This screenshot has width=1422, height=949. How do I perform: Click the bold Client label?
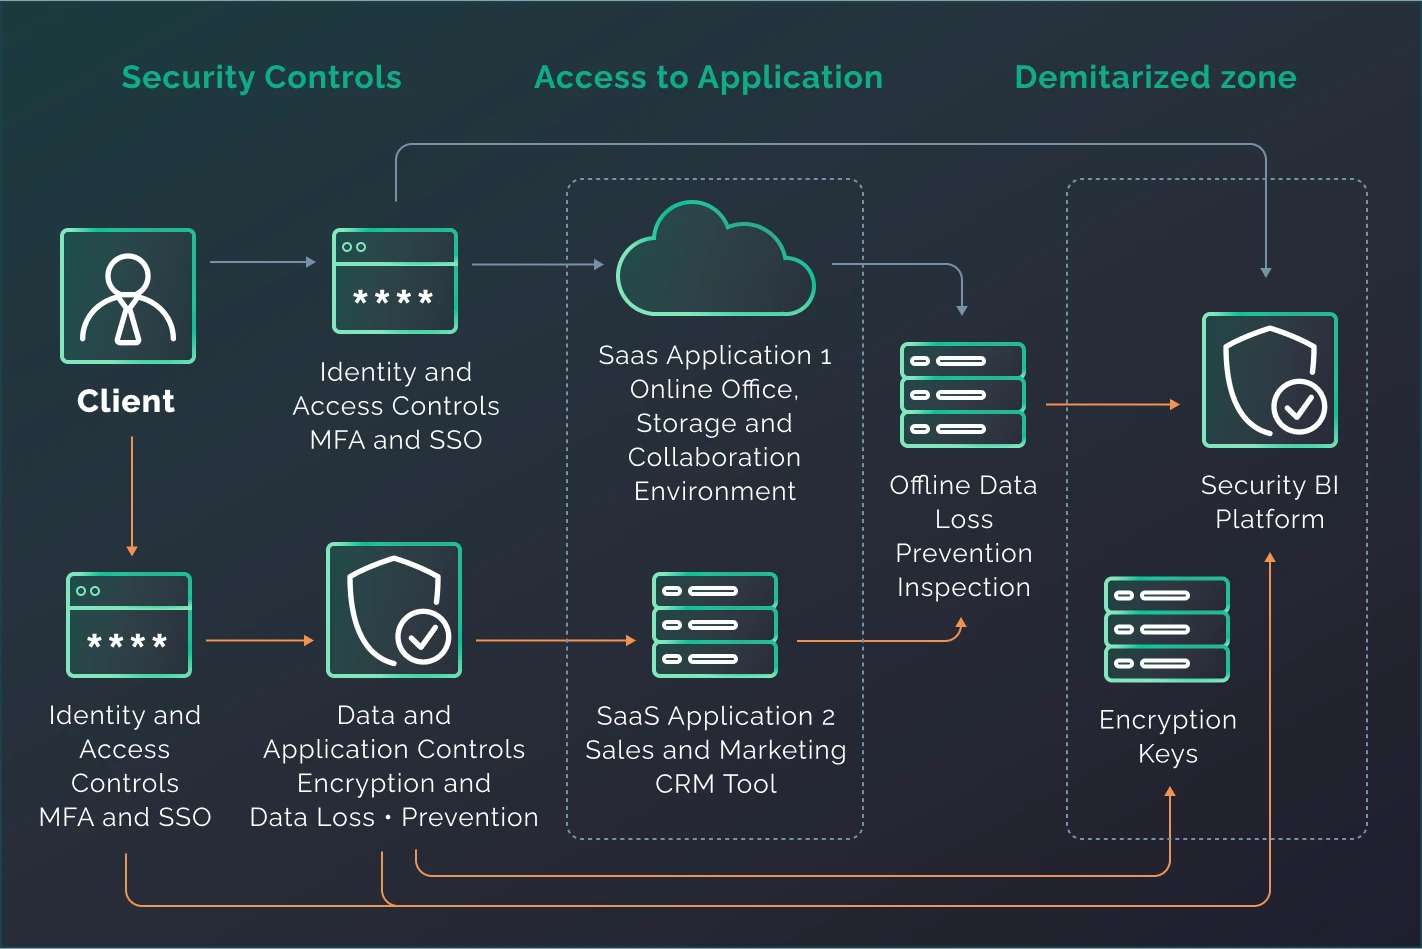(x=126, y=401)
